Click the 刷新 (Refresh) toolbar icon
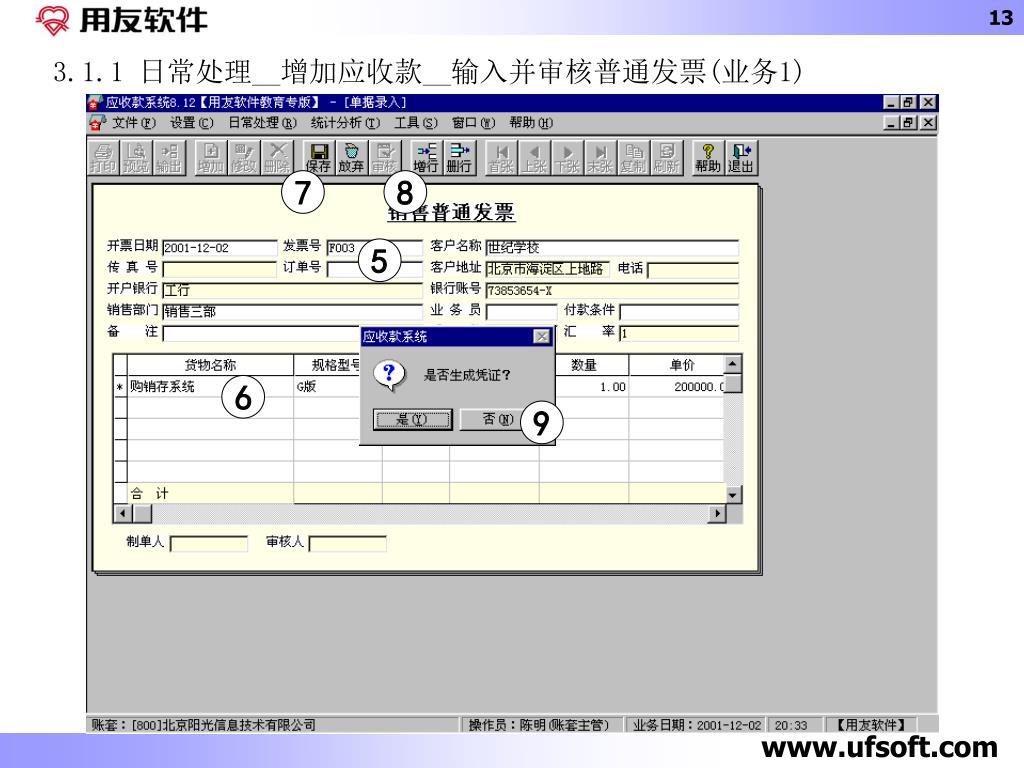1024x768 pixels. (x=666, y=158)
